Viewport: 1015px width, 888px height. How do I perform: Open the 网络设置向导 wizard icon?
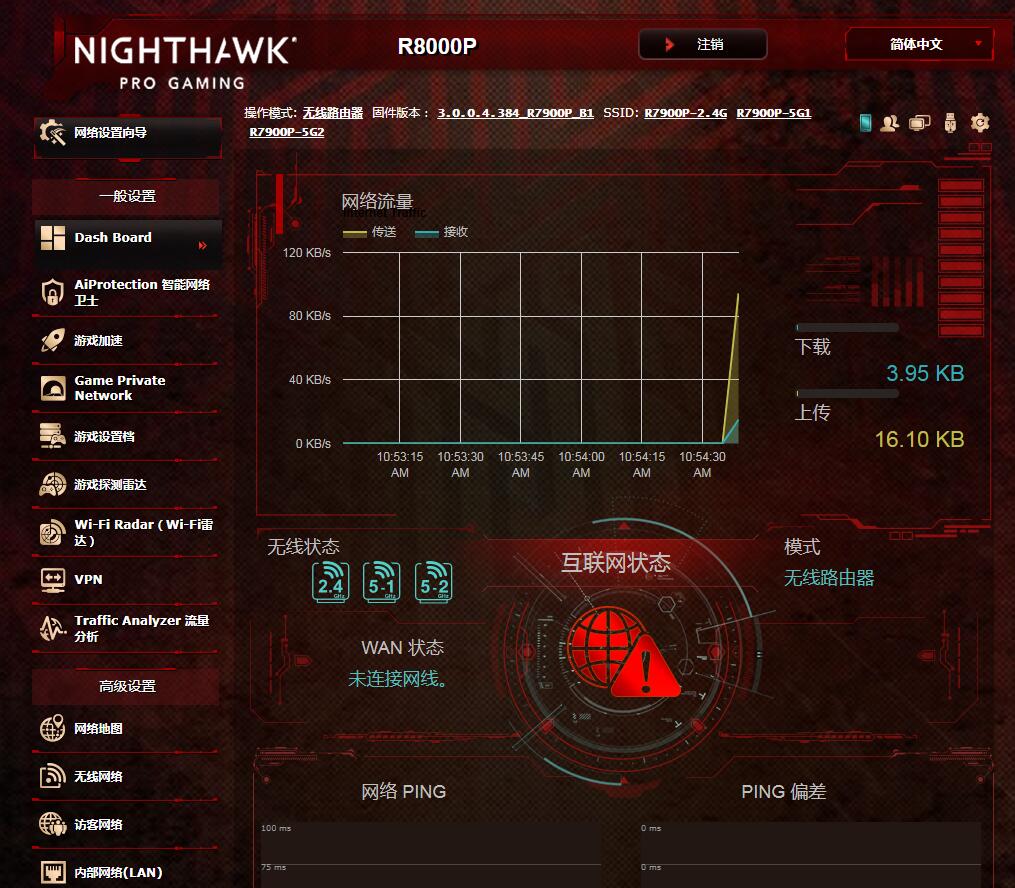tap(52, 133)
